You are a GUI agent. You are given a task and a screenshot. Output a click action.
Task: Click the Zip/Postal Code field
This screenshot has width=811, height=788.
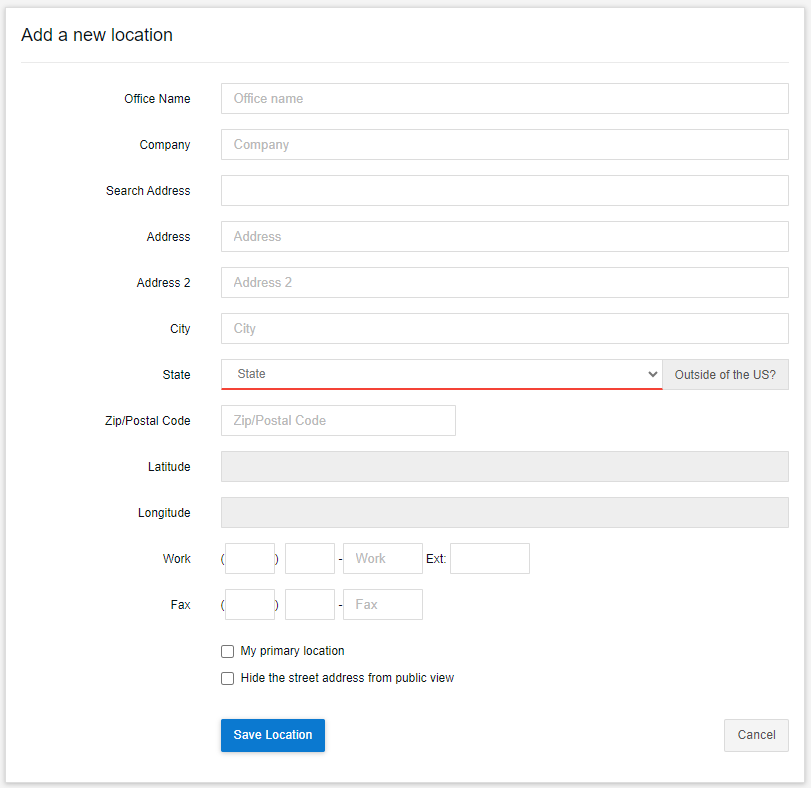tap(338, 420)
